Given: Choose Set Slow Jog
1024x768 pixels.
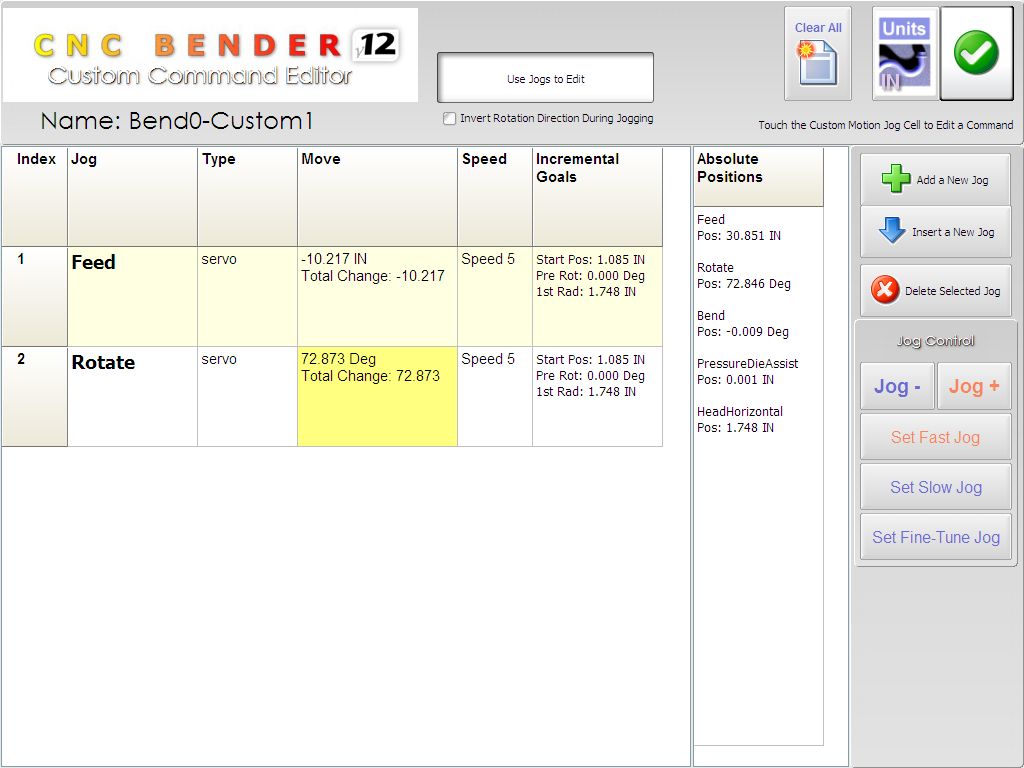Looking at the screenshot, I should [935, 487].
